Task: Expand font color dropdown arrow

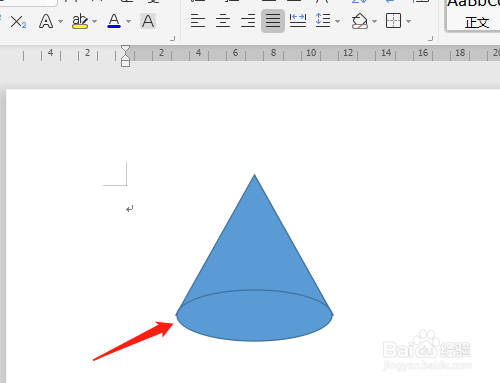Action: pos(129,22)
